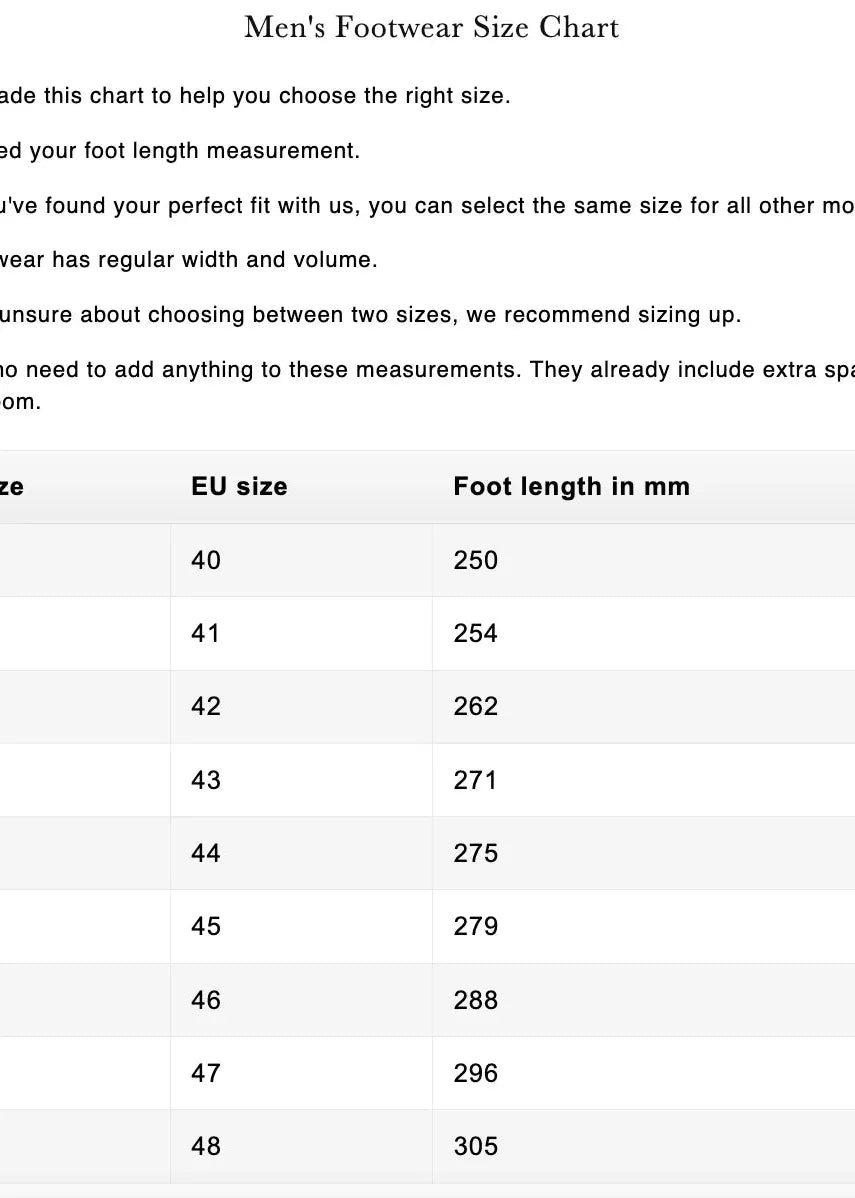The height and width of the screenshot is (1198, 855).
Task: Click the "Foot length in mm" column header
Action: tap(571, 487)
